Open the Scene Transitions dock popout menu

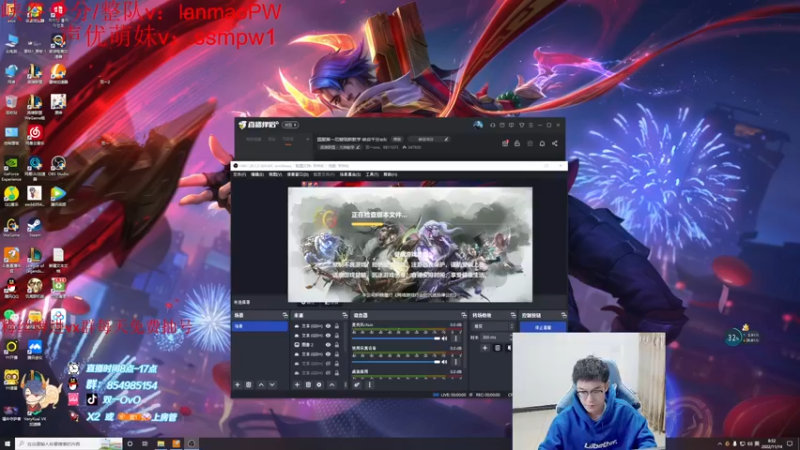click(x=513, y=315)
